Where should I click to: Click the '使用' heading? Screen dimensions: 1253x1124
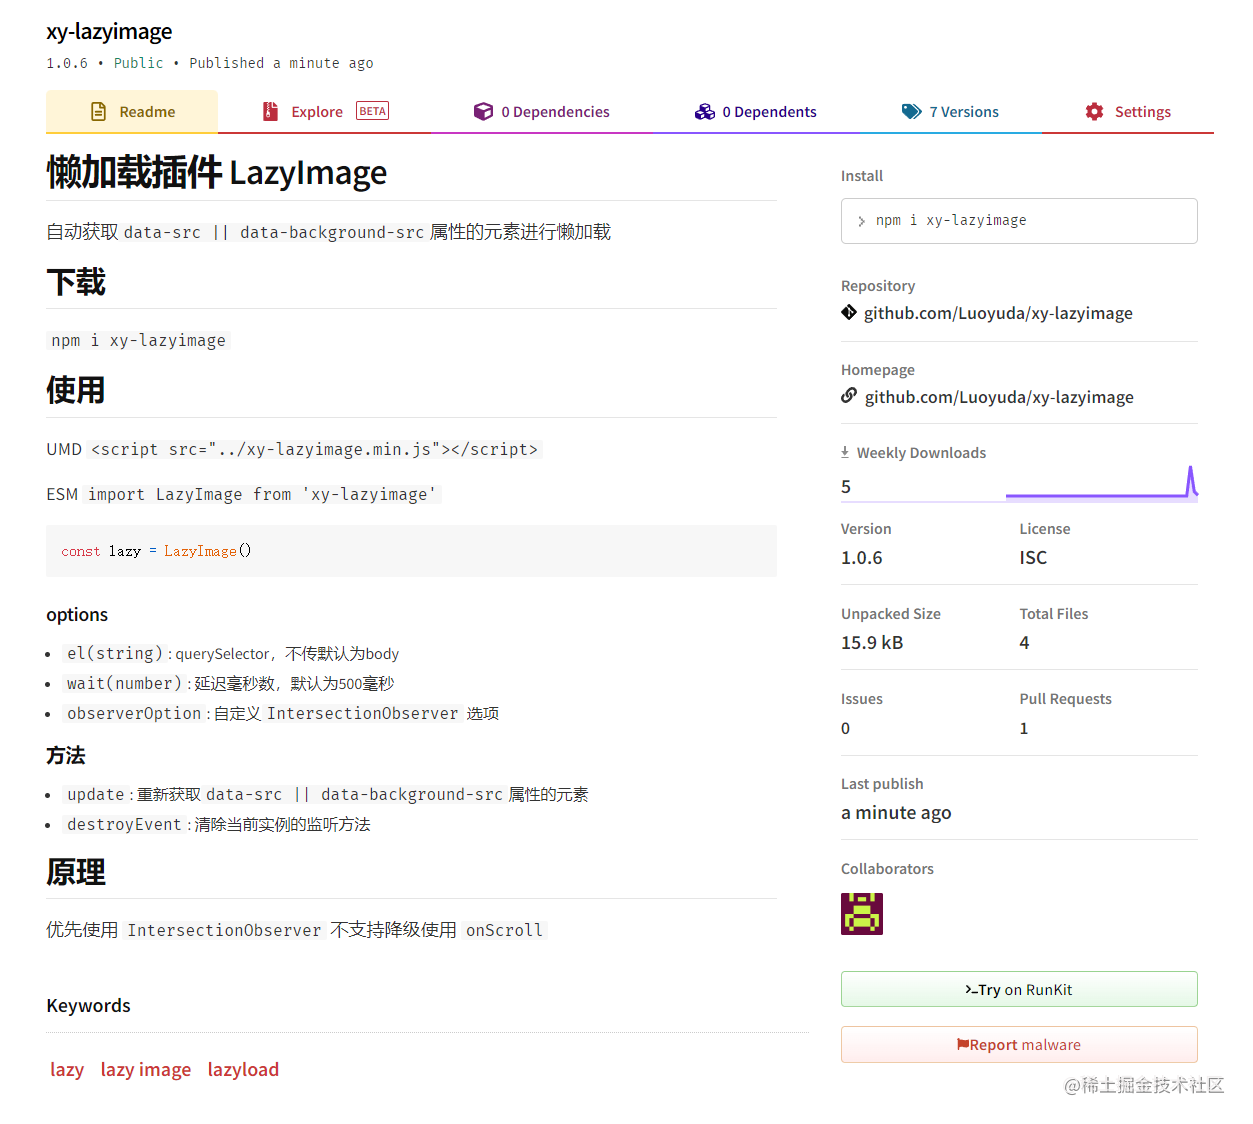pos(76,390)
